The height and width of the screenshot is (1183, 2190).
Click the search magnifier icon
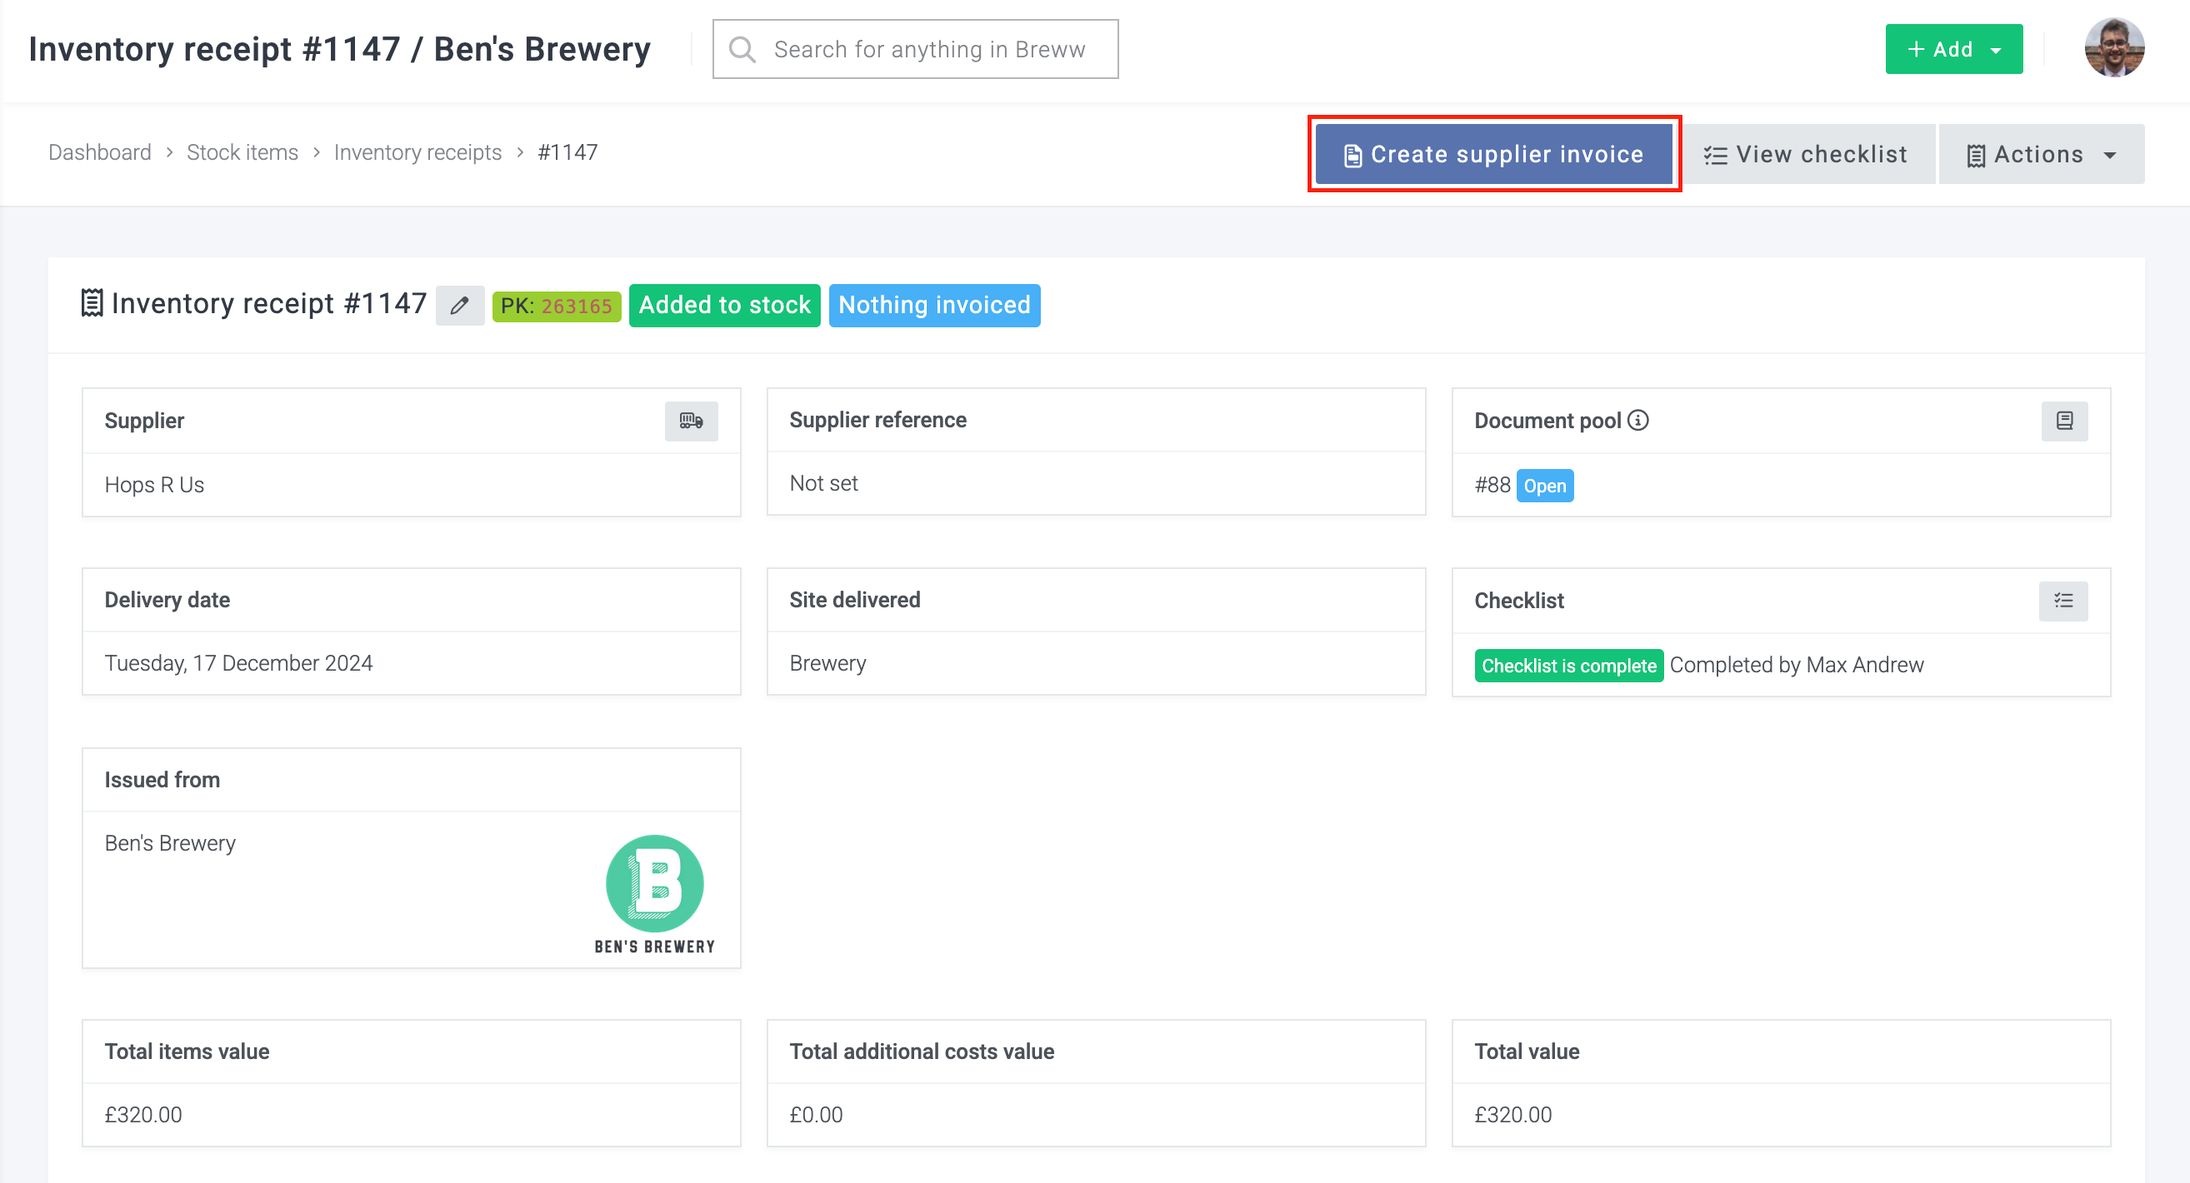742,49
